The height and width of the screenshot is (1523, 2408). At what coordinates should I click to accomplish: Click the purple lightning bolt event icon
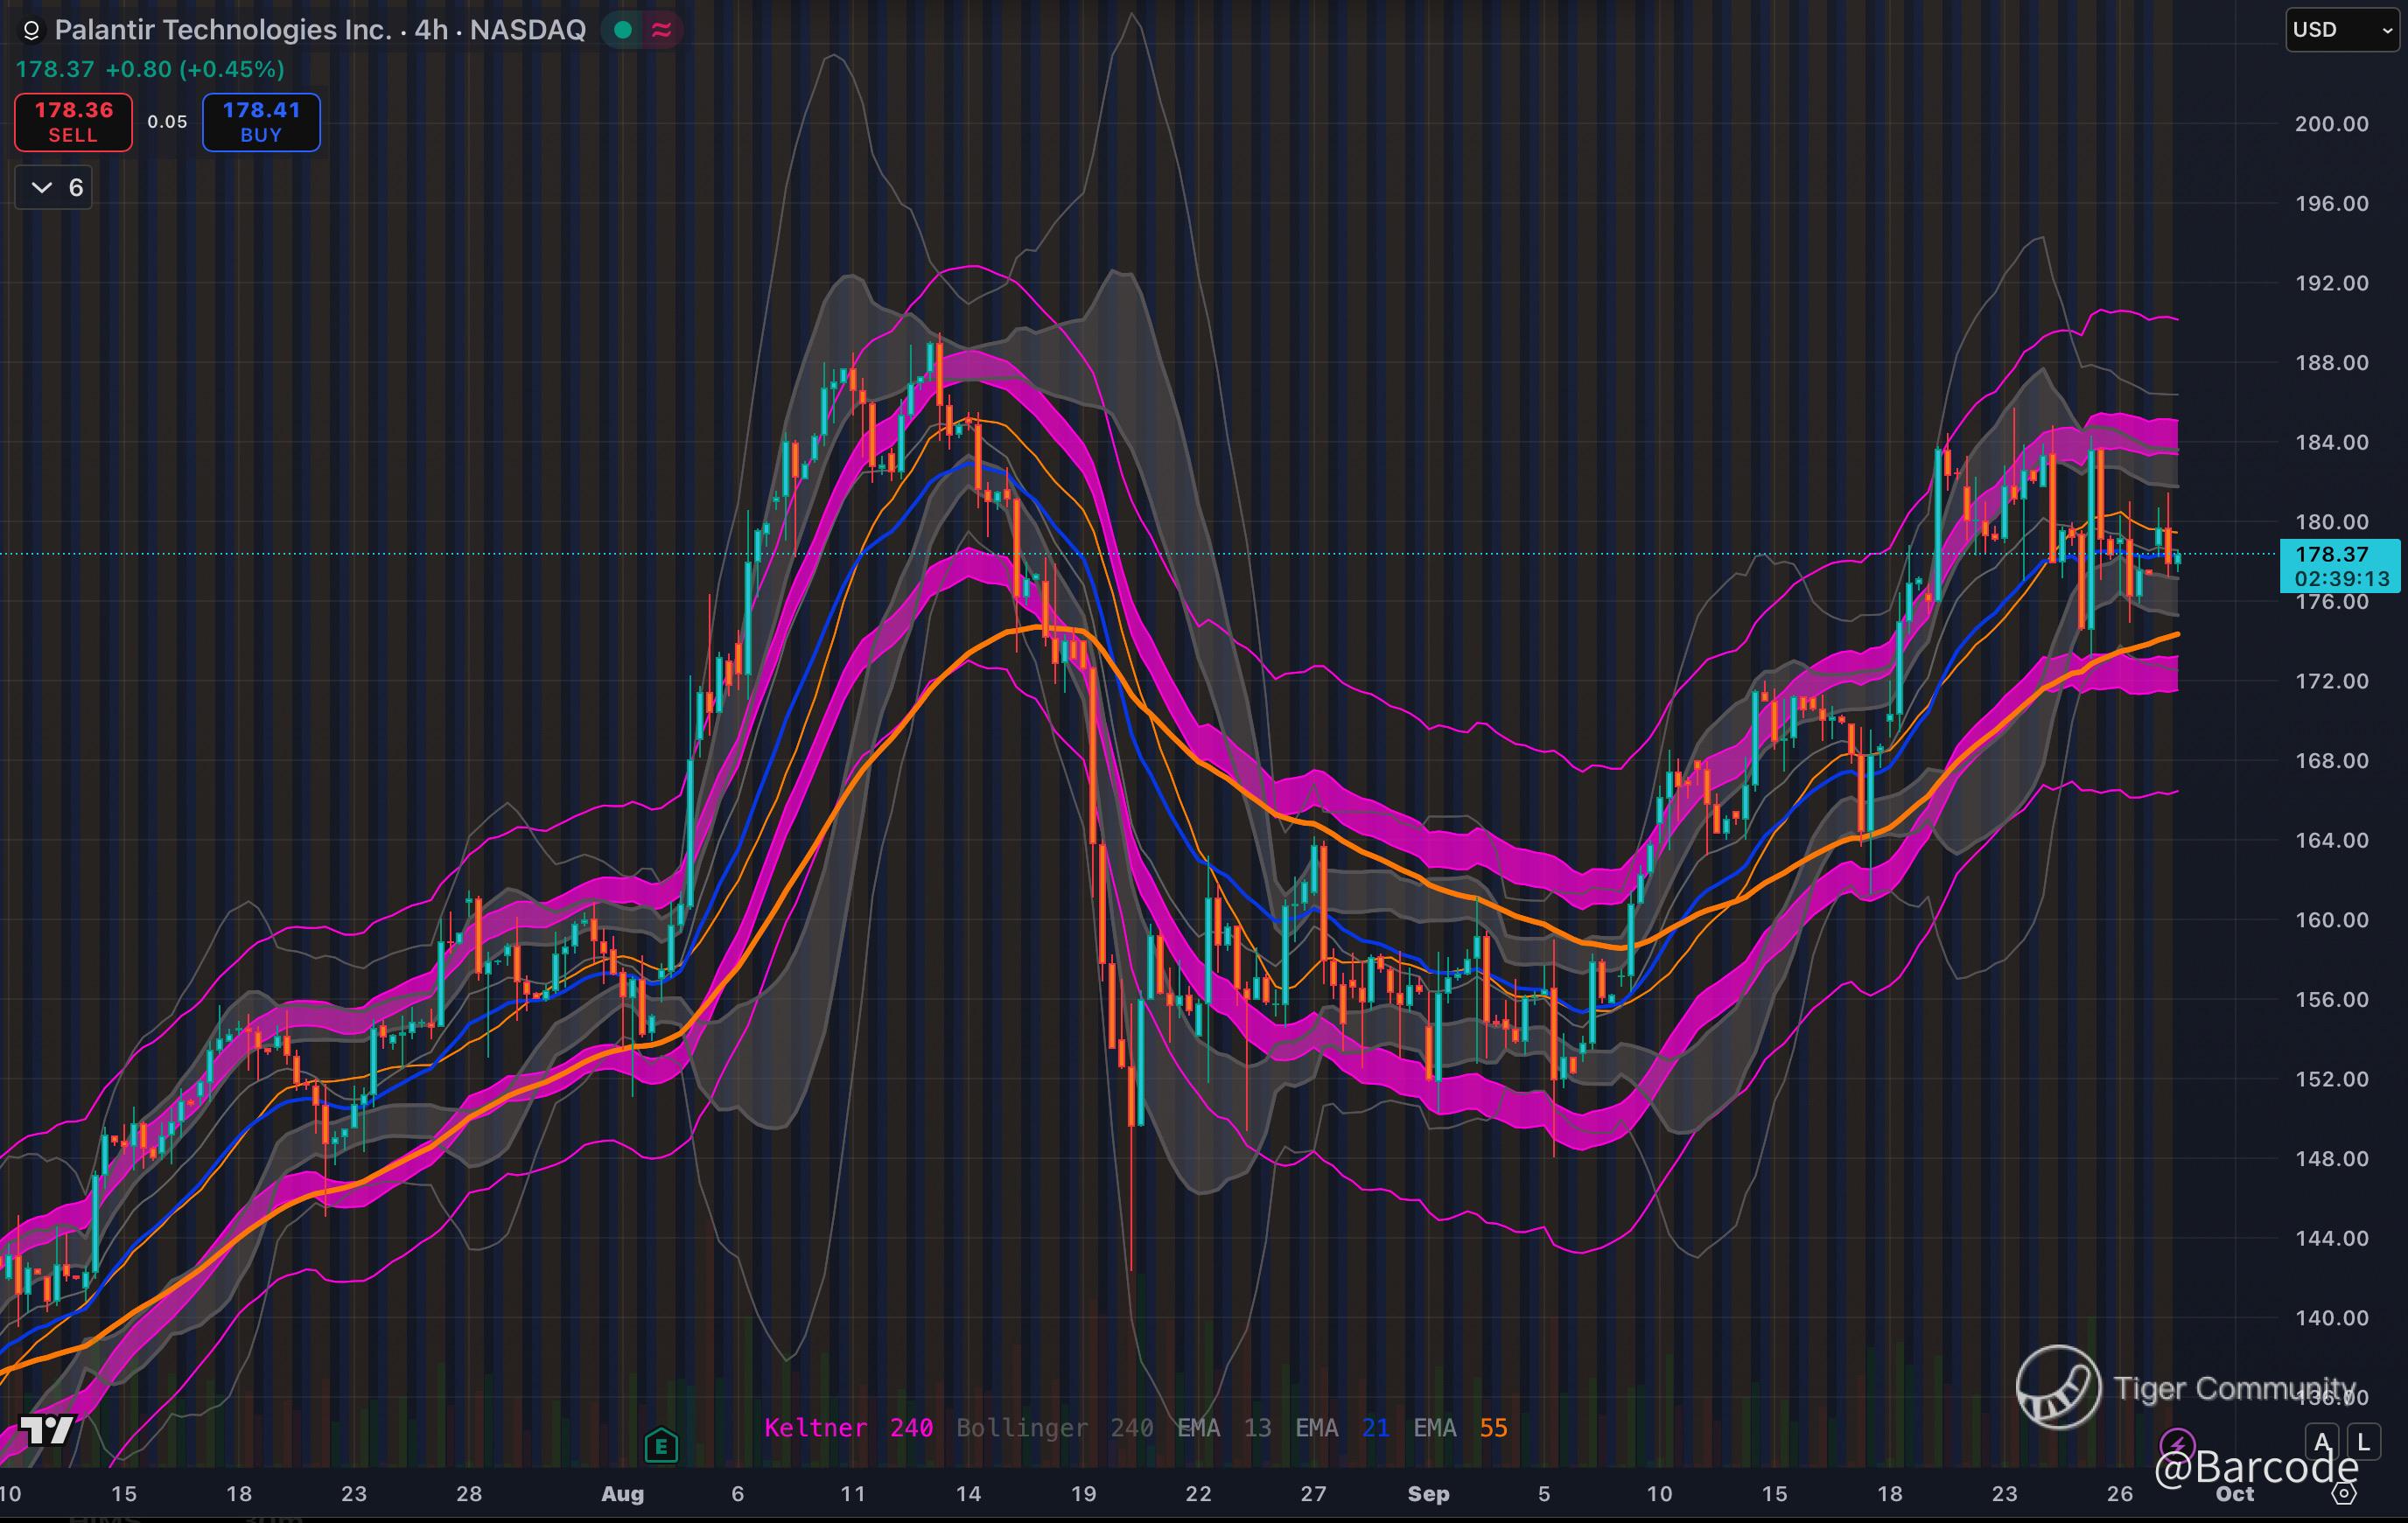pos(2177,1444)
